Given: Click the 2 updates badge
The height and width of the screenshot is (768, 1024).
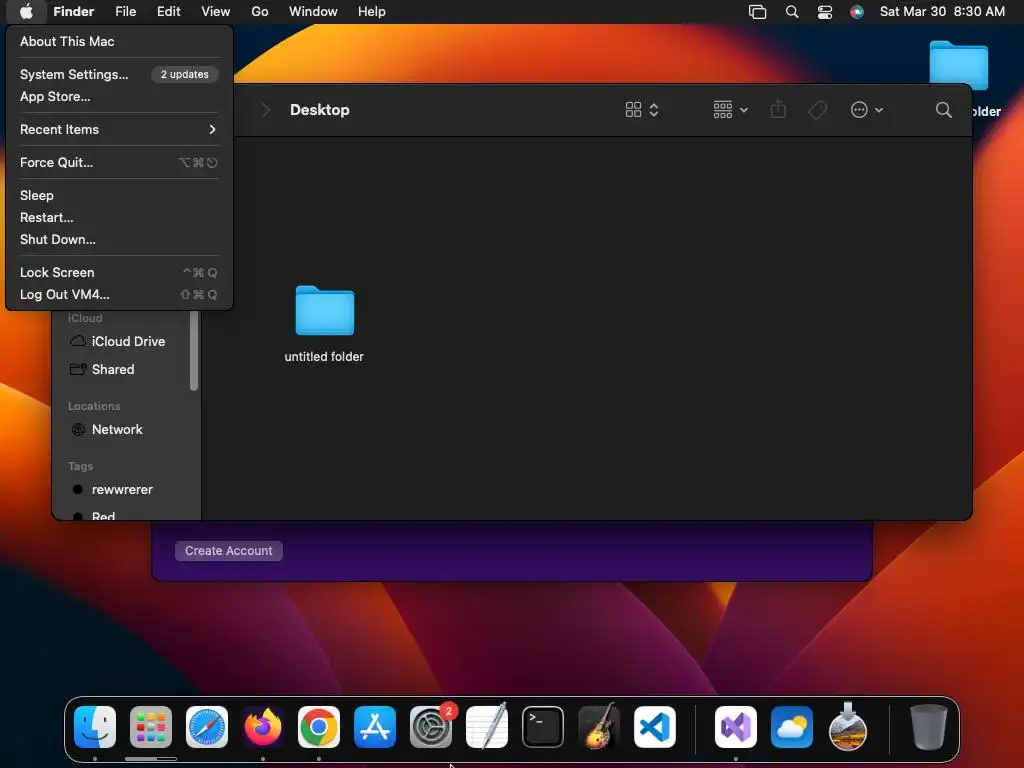Looking at the screenshot, I should click(x=185, y=74).
